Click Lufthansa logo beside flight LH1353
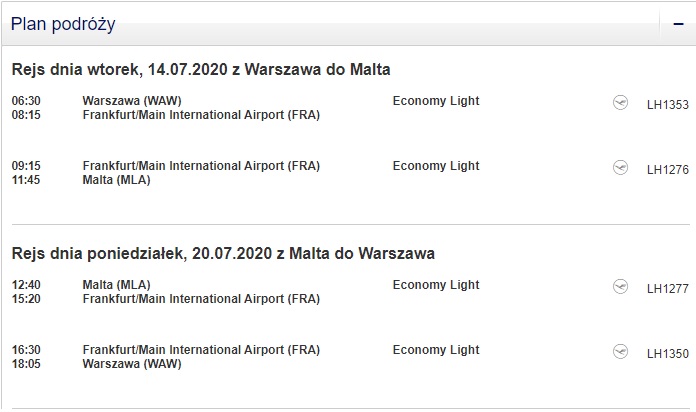 point(620,103)
